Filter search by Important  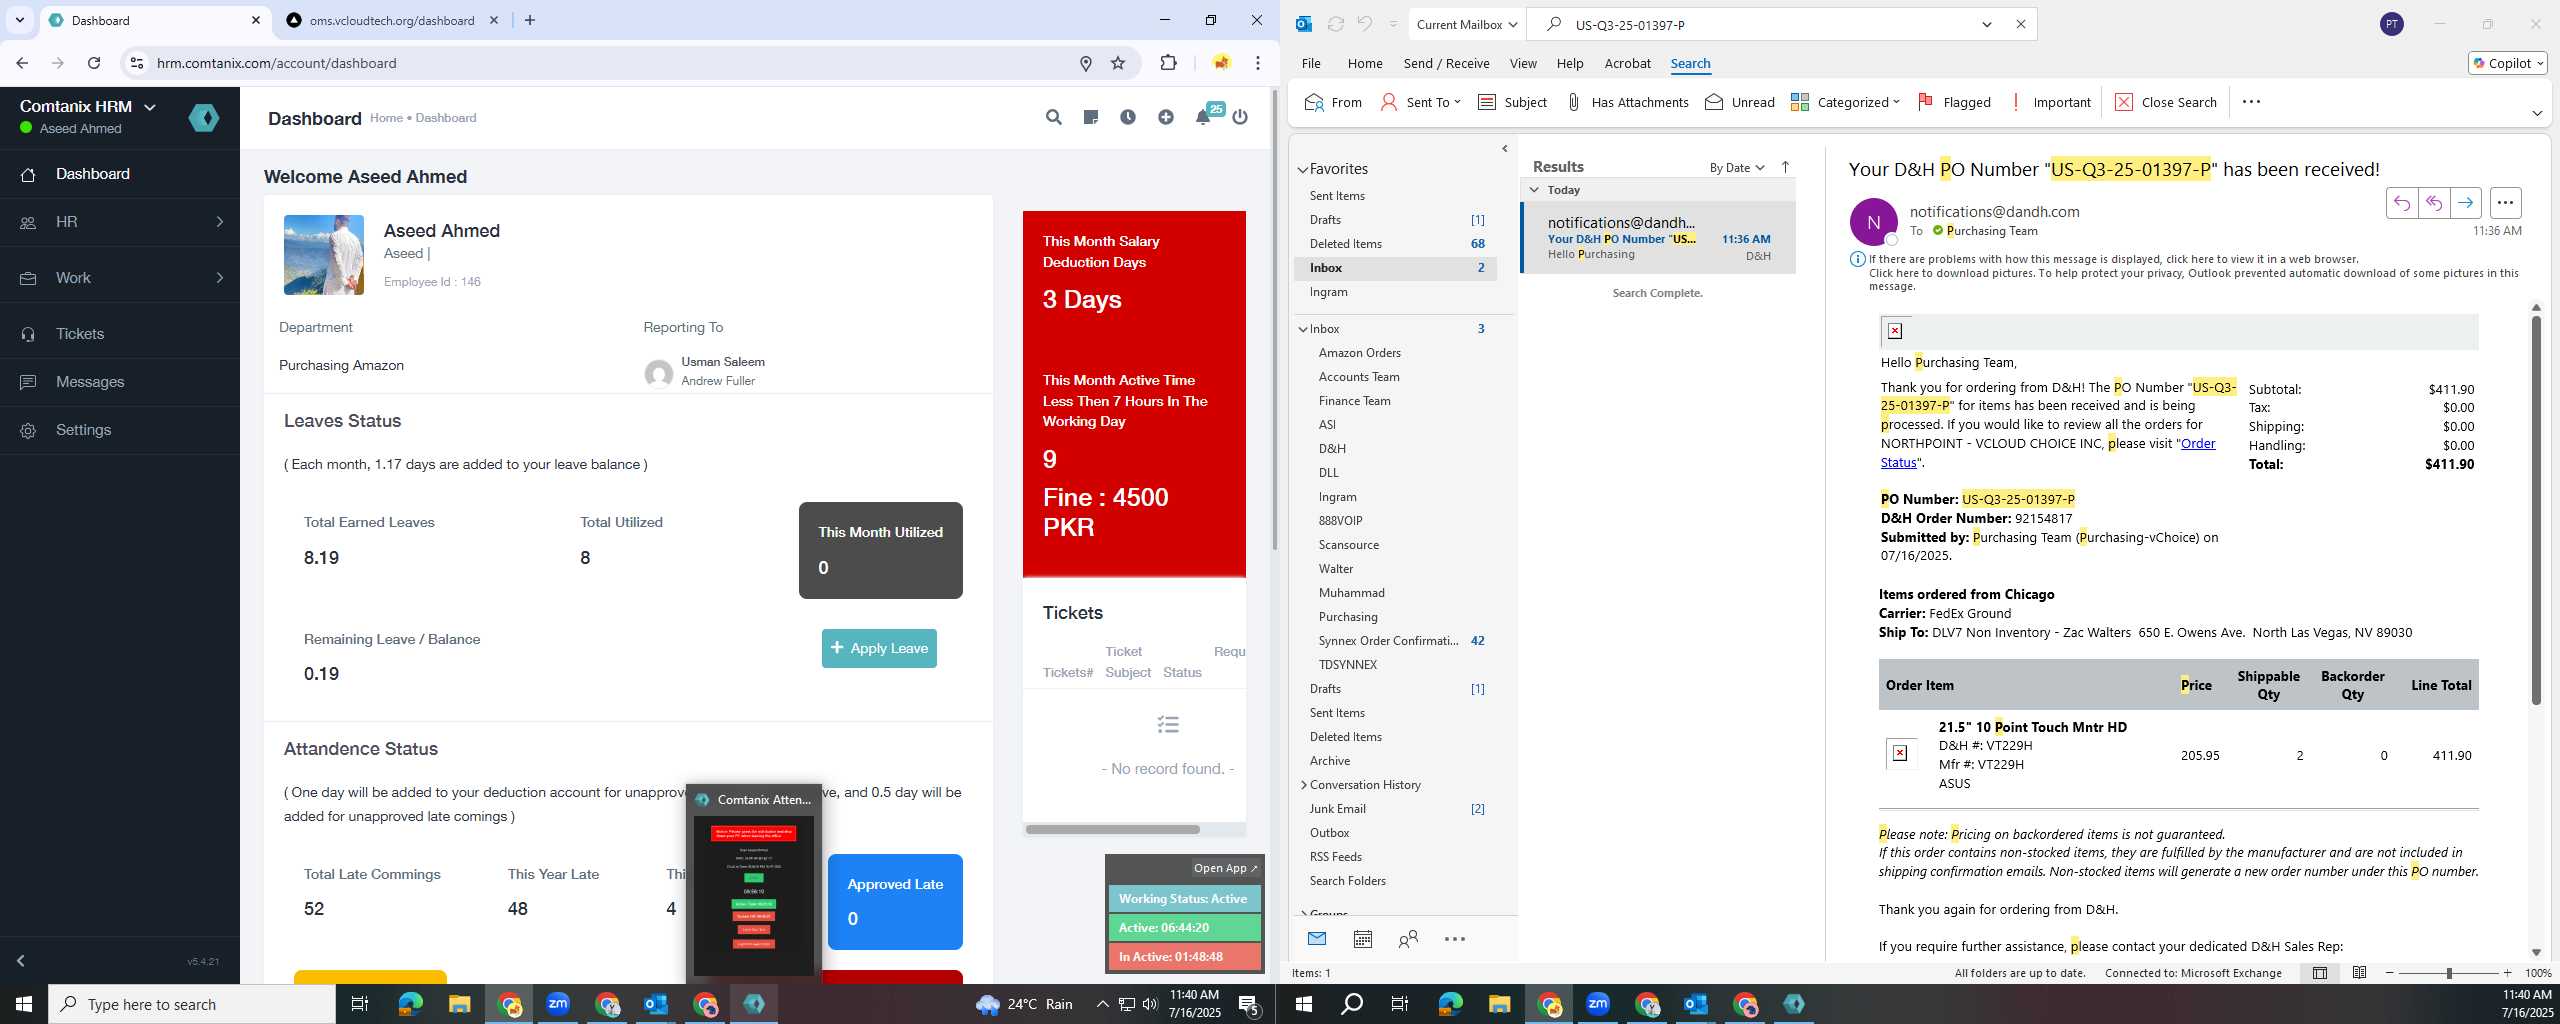tap(2049, 102)
